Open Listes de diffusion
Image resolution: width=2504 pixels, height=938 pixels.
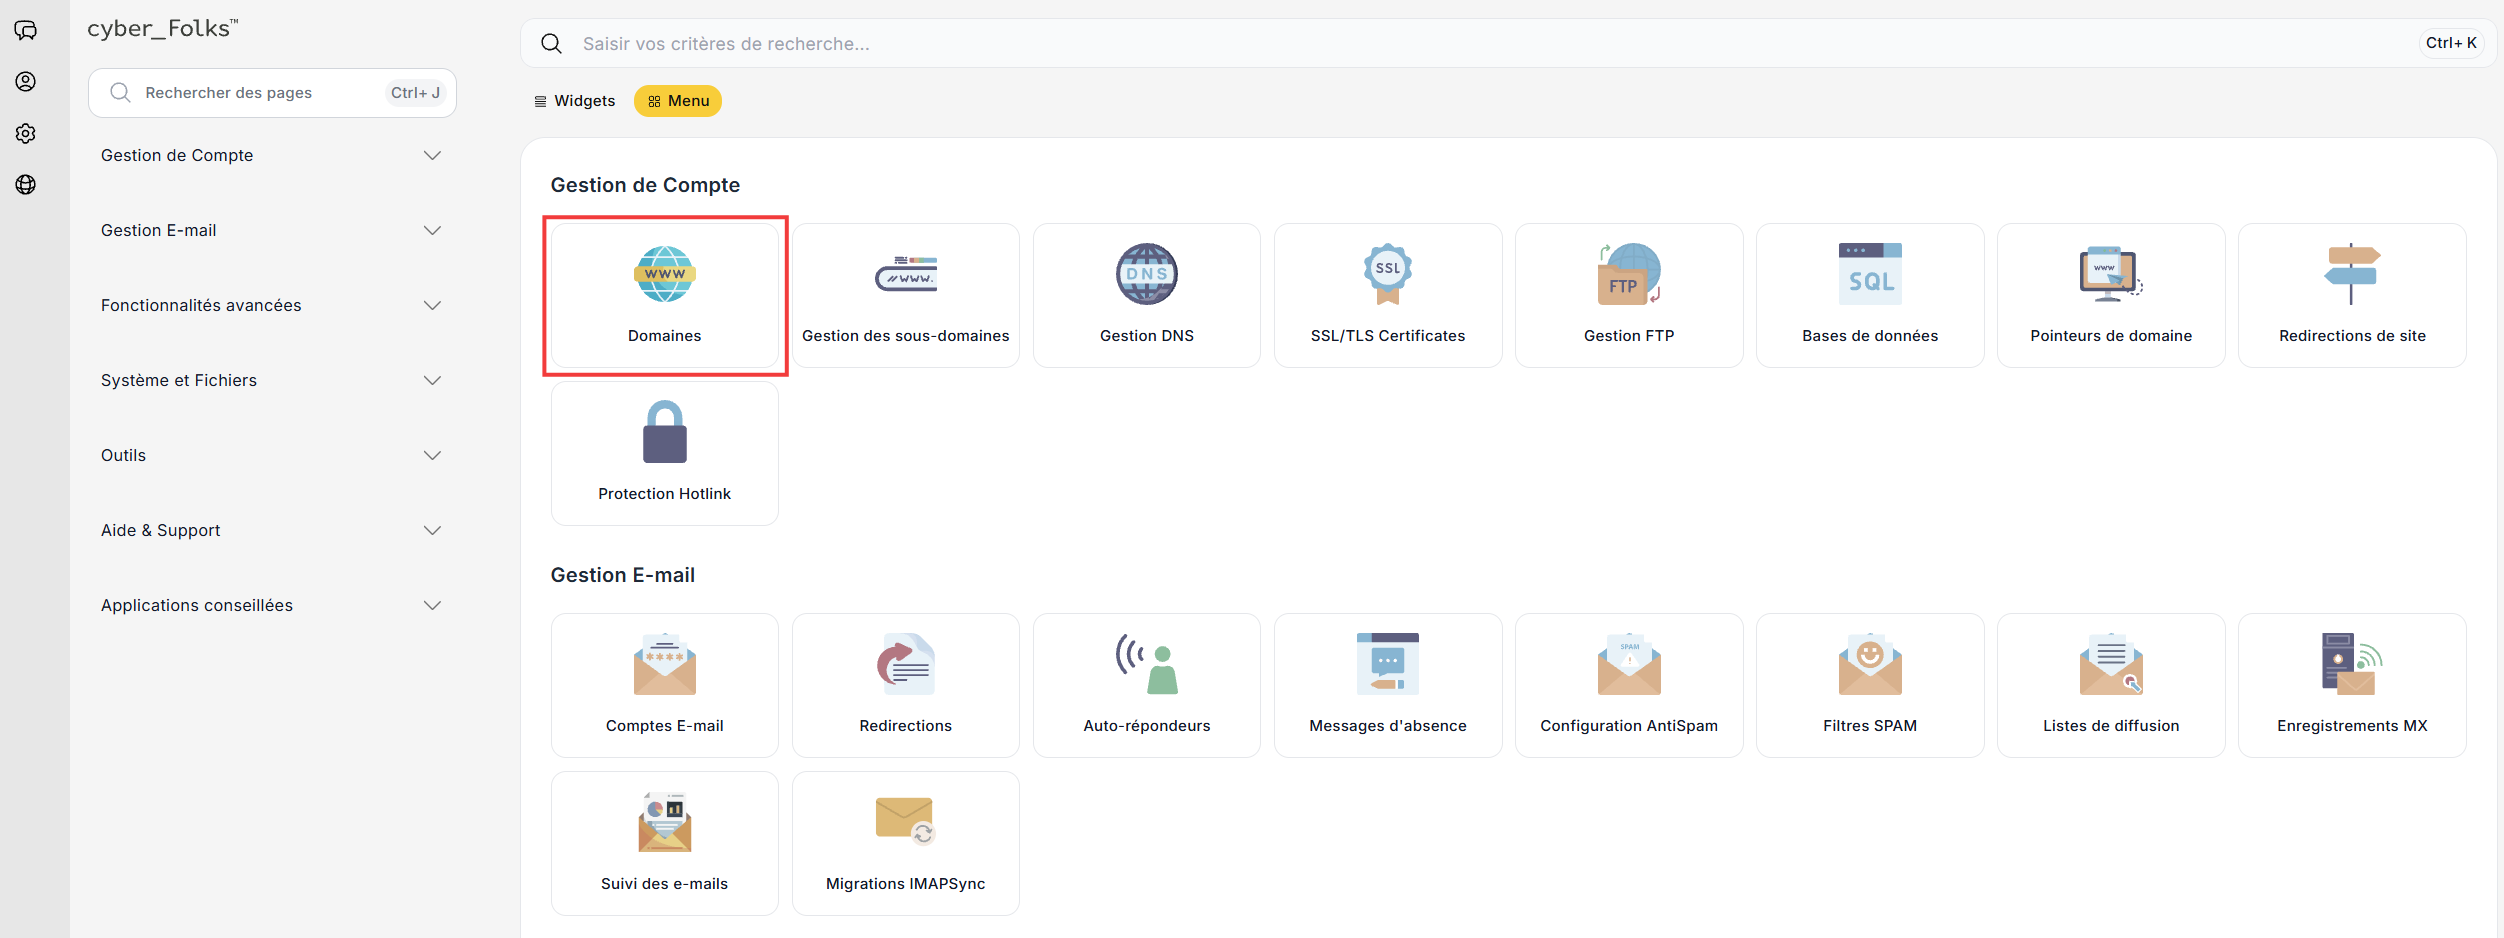coord(2111,686)
